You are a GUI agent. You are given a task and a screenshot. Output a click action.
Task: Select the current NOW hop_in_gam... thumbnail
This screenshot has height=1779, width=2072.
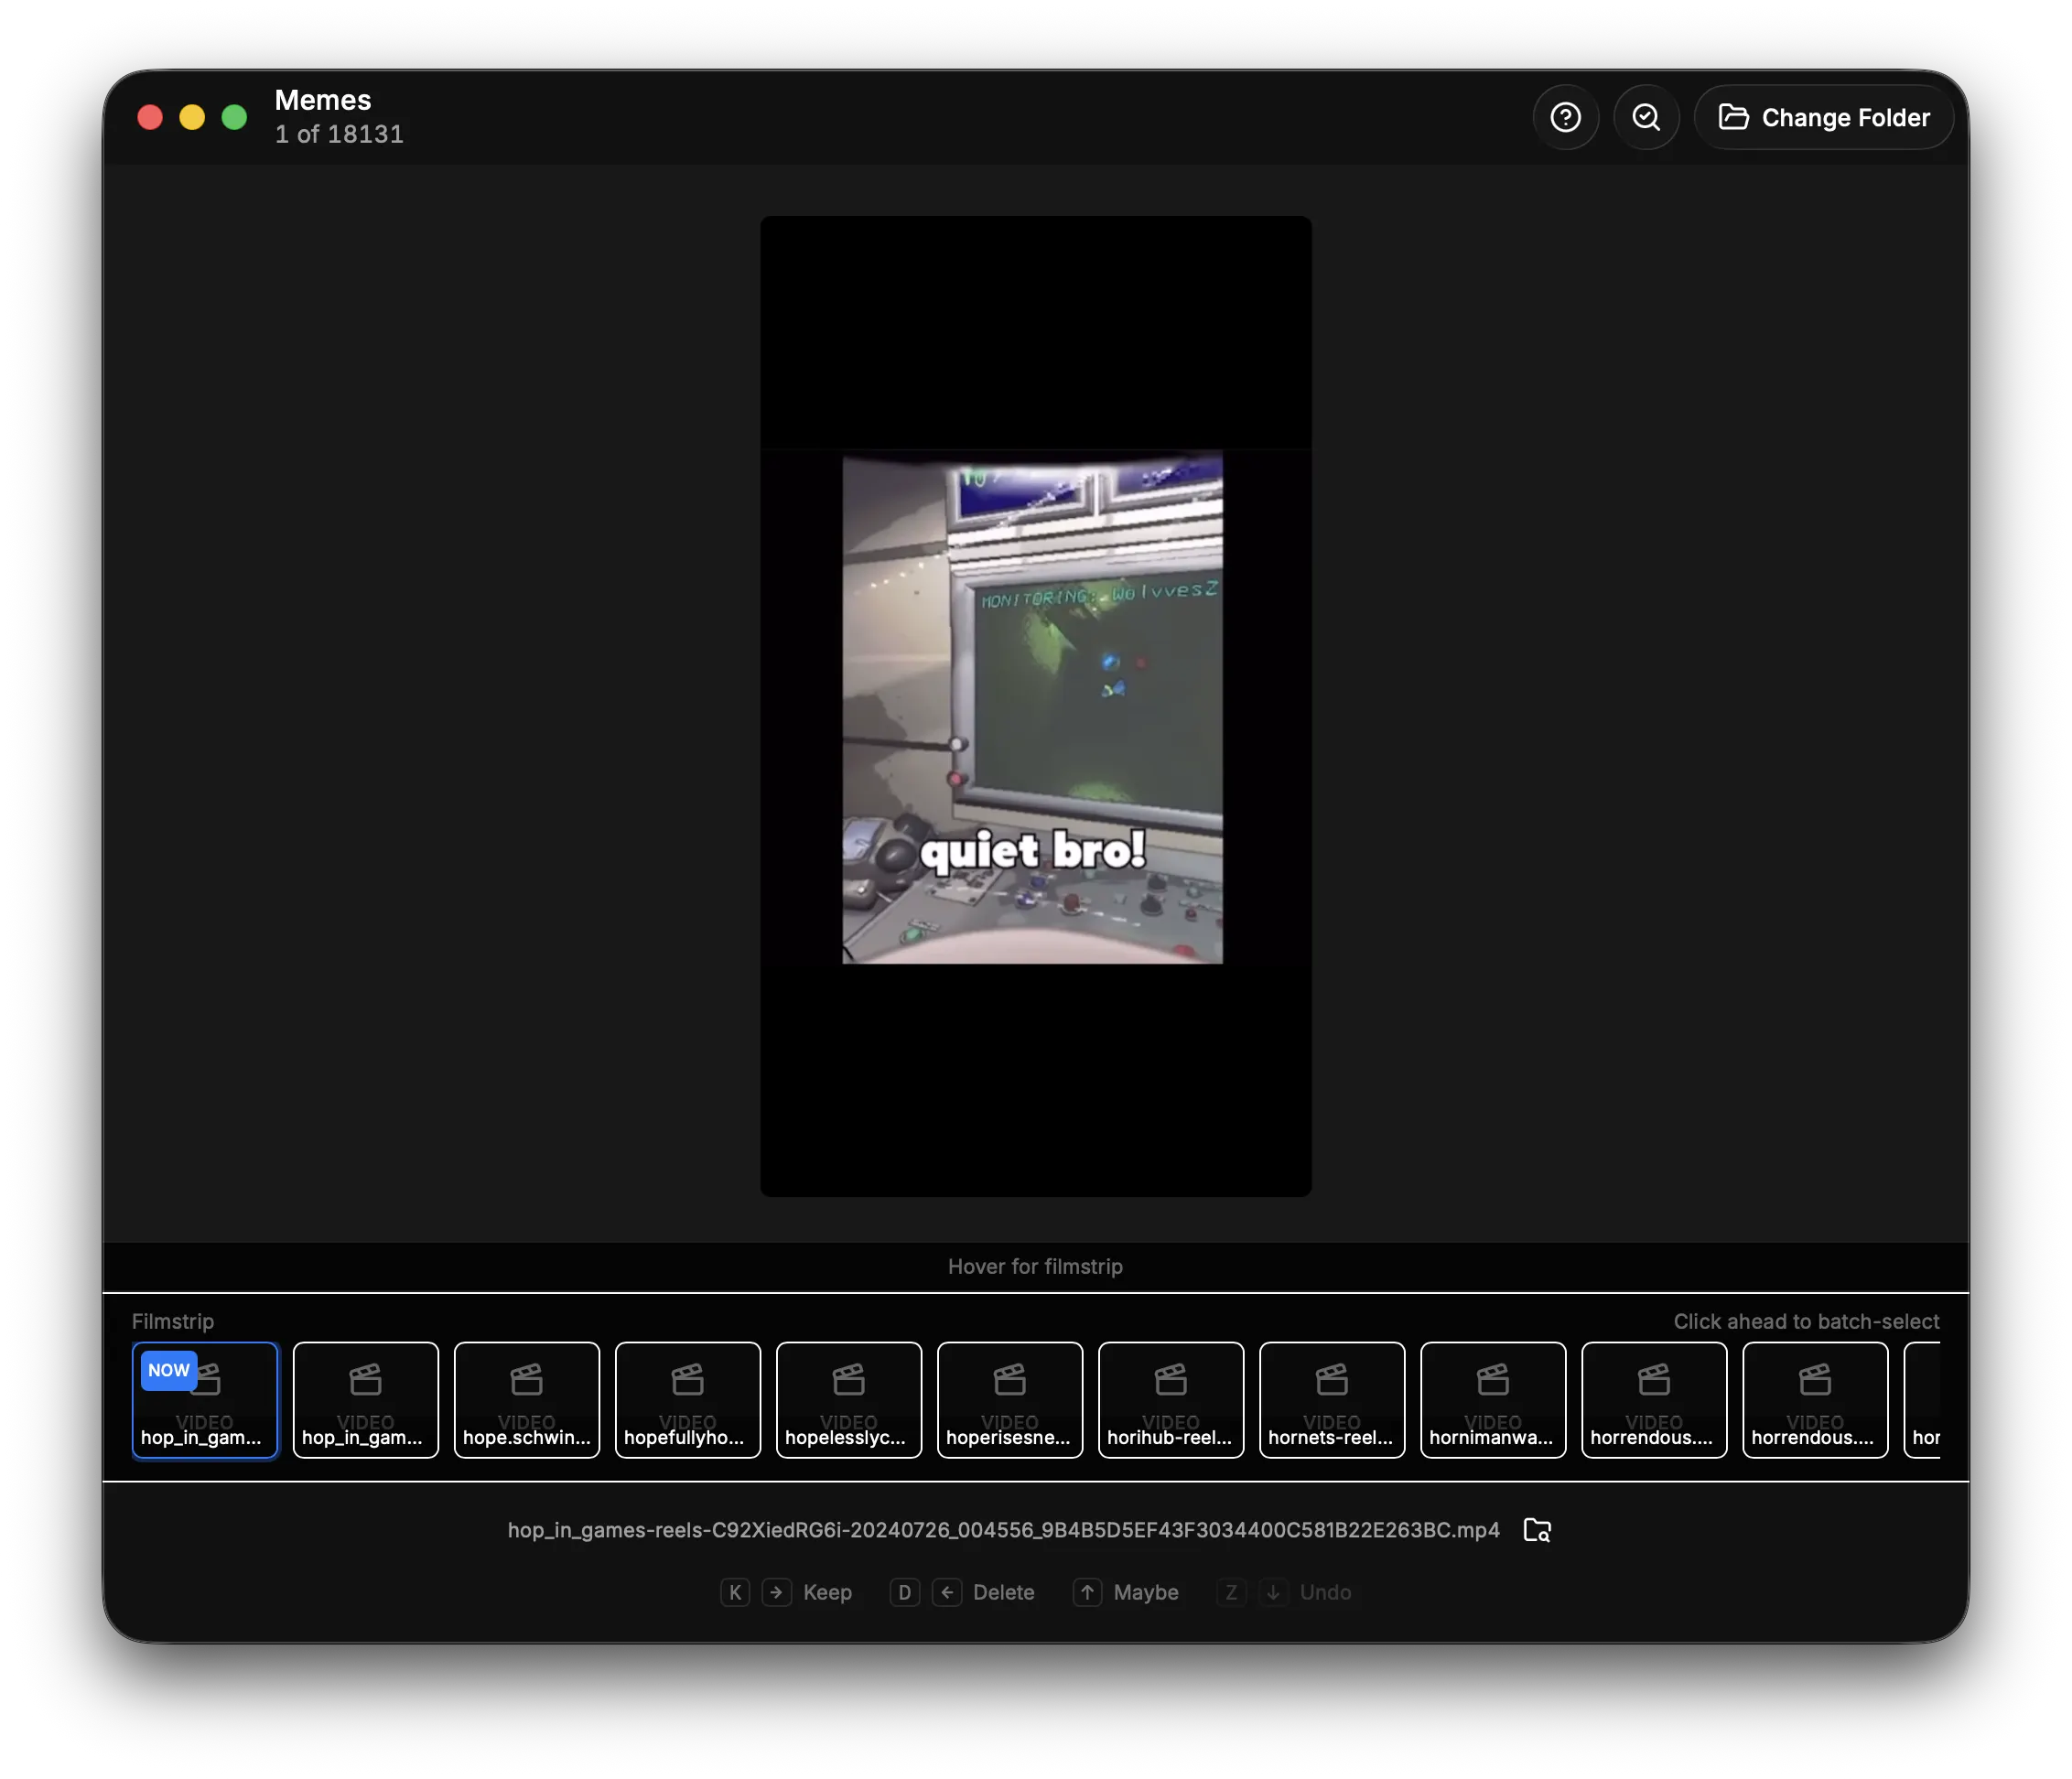pos(205,1401)
